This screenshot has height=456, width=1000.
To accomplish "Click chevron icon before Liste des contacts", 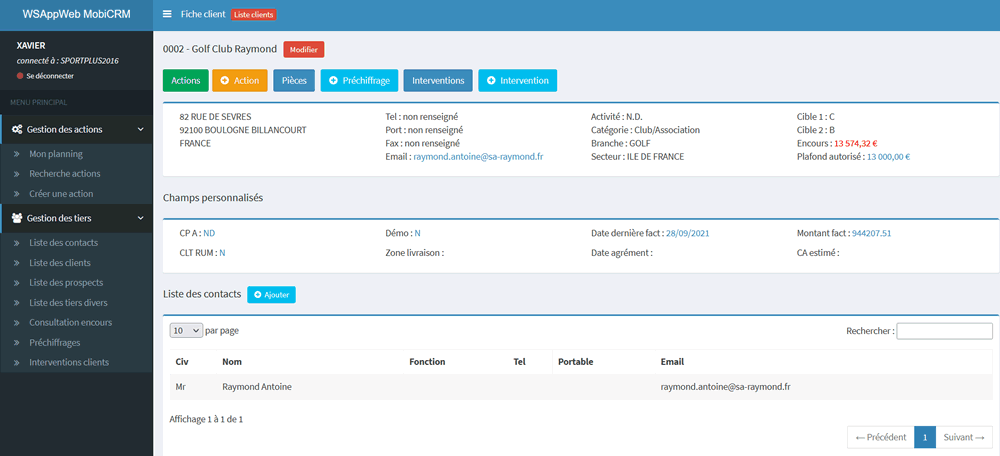I will tap(17, 243).
